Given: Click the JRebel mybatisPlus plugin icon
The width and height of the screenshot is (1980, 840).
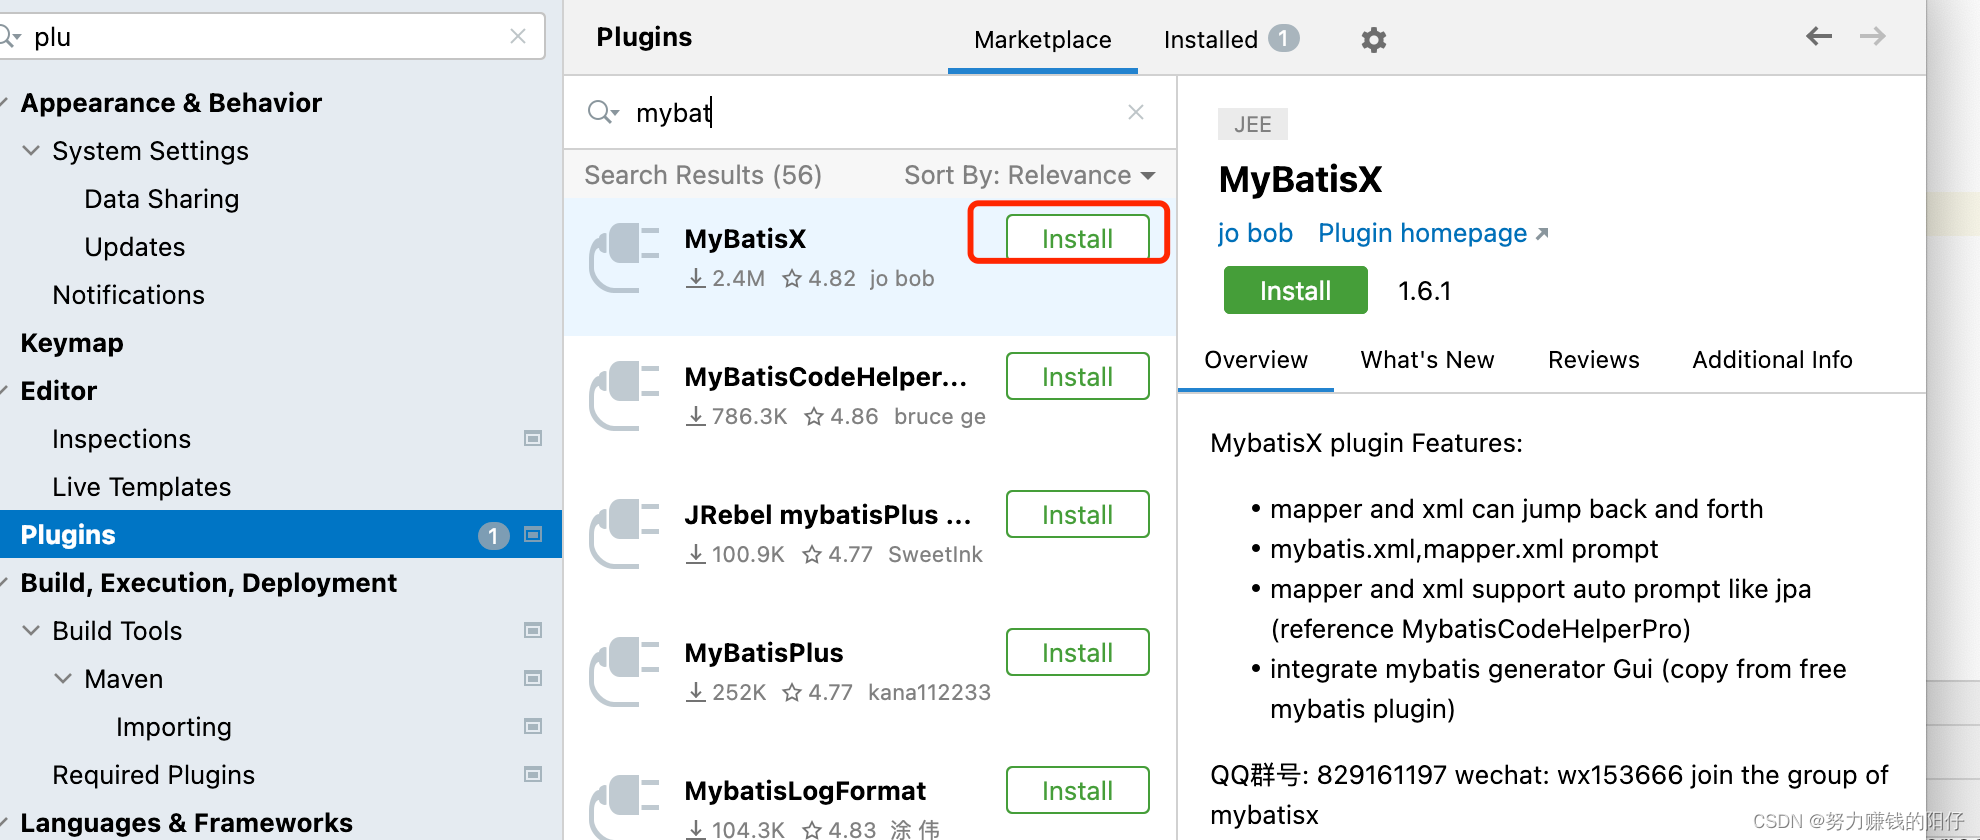Looking at the screenshot, I should coord(624,534).
